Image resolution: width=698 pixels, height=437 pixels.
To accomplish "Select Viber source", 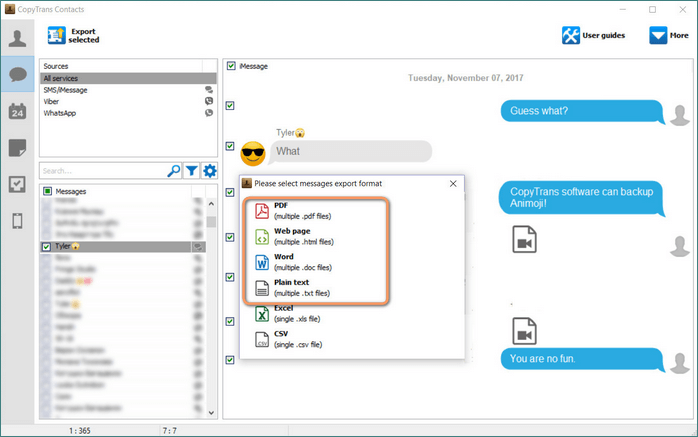I will pyautogui.click(x=128, y=101).
